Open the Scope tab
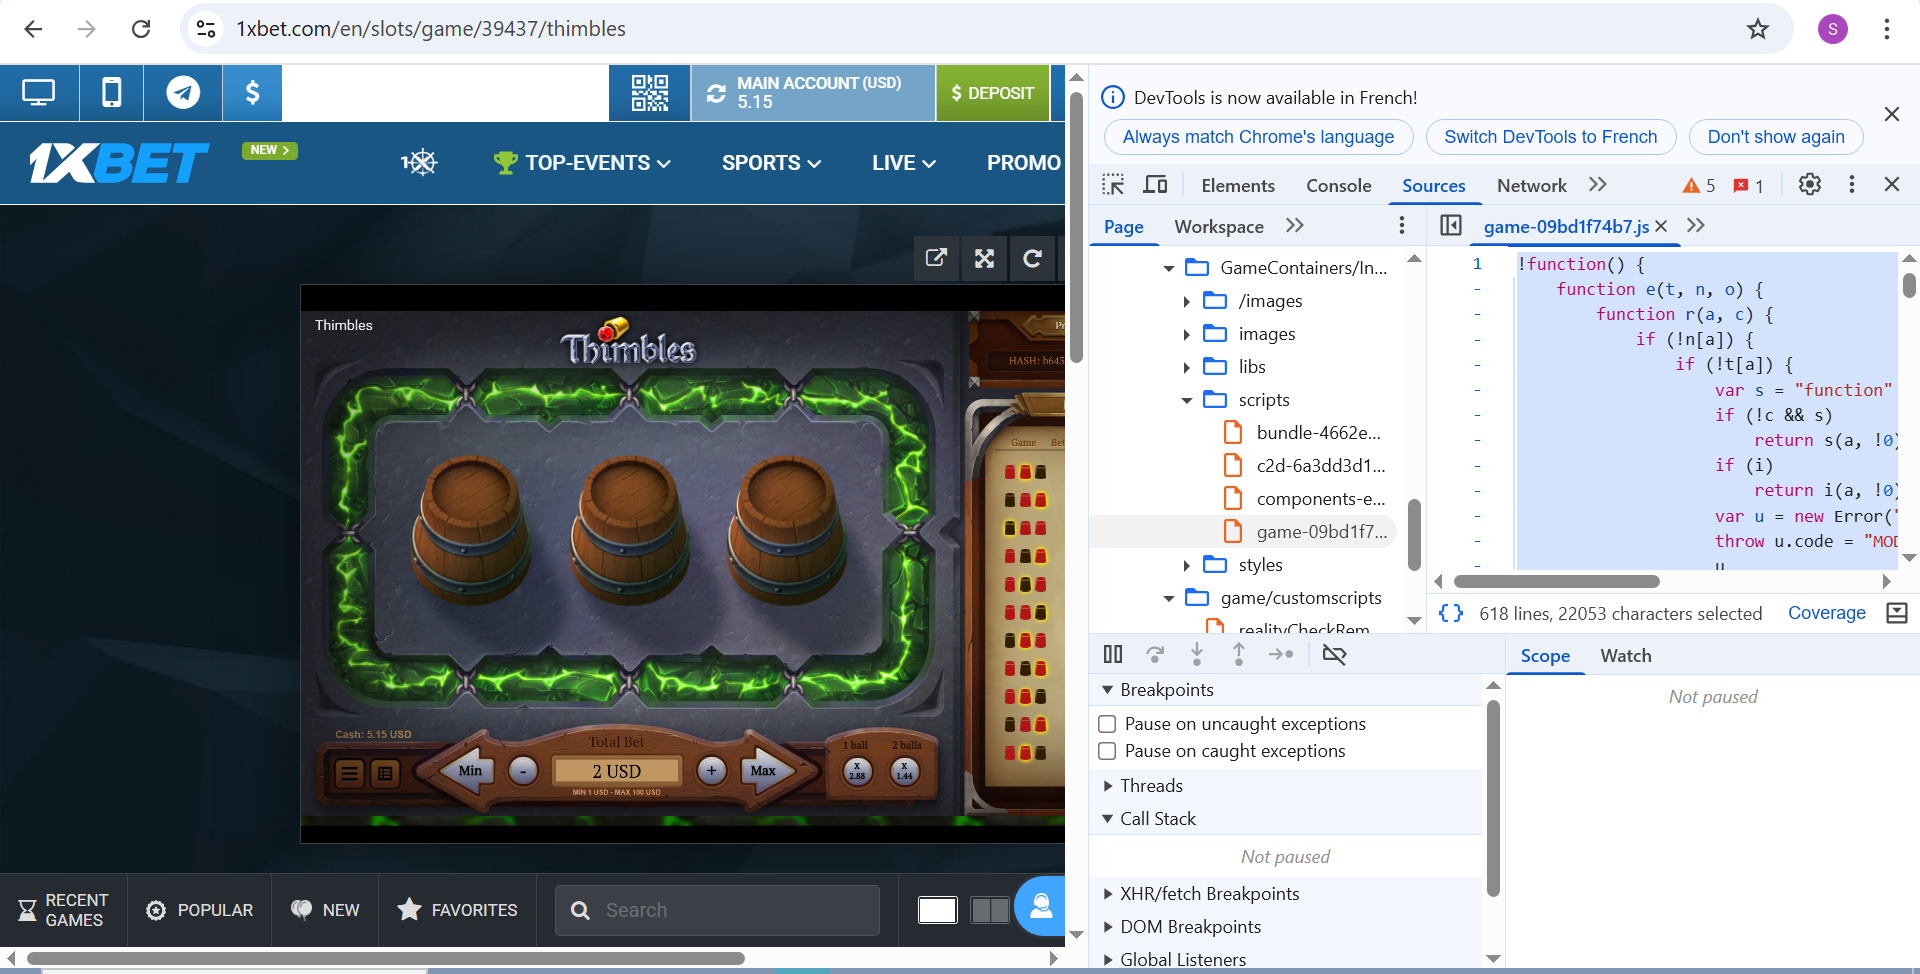Screen dimensions: 1920x974 1545,656
